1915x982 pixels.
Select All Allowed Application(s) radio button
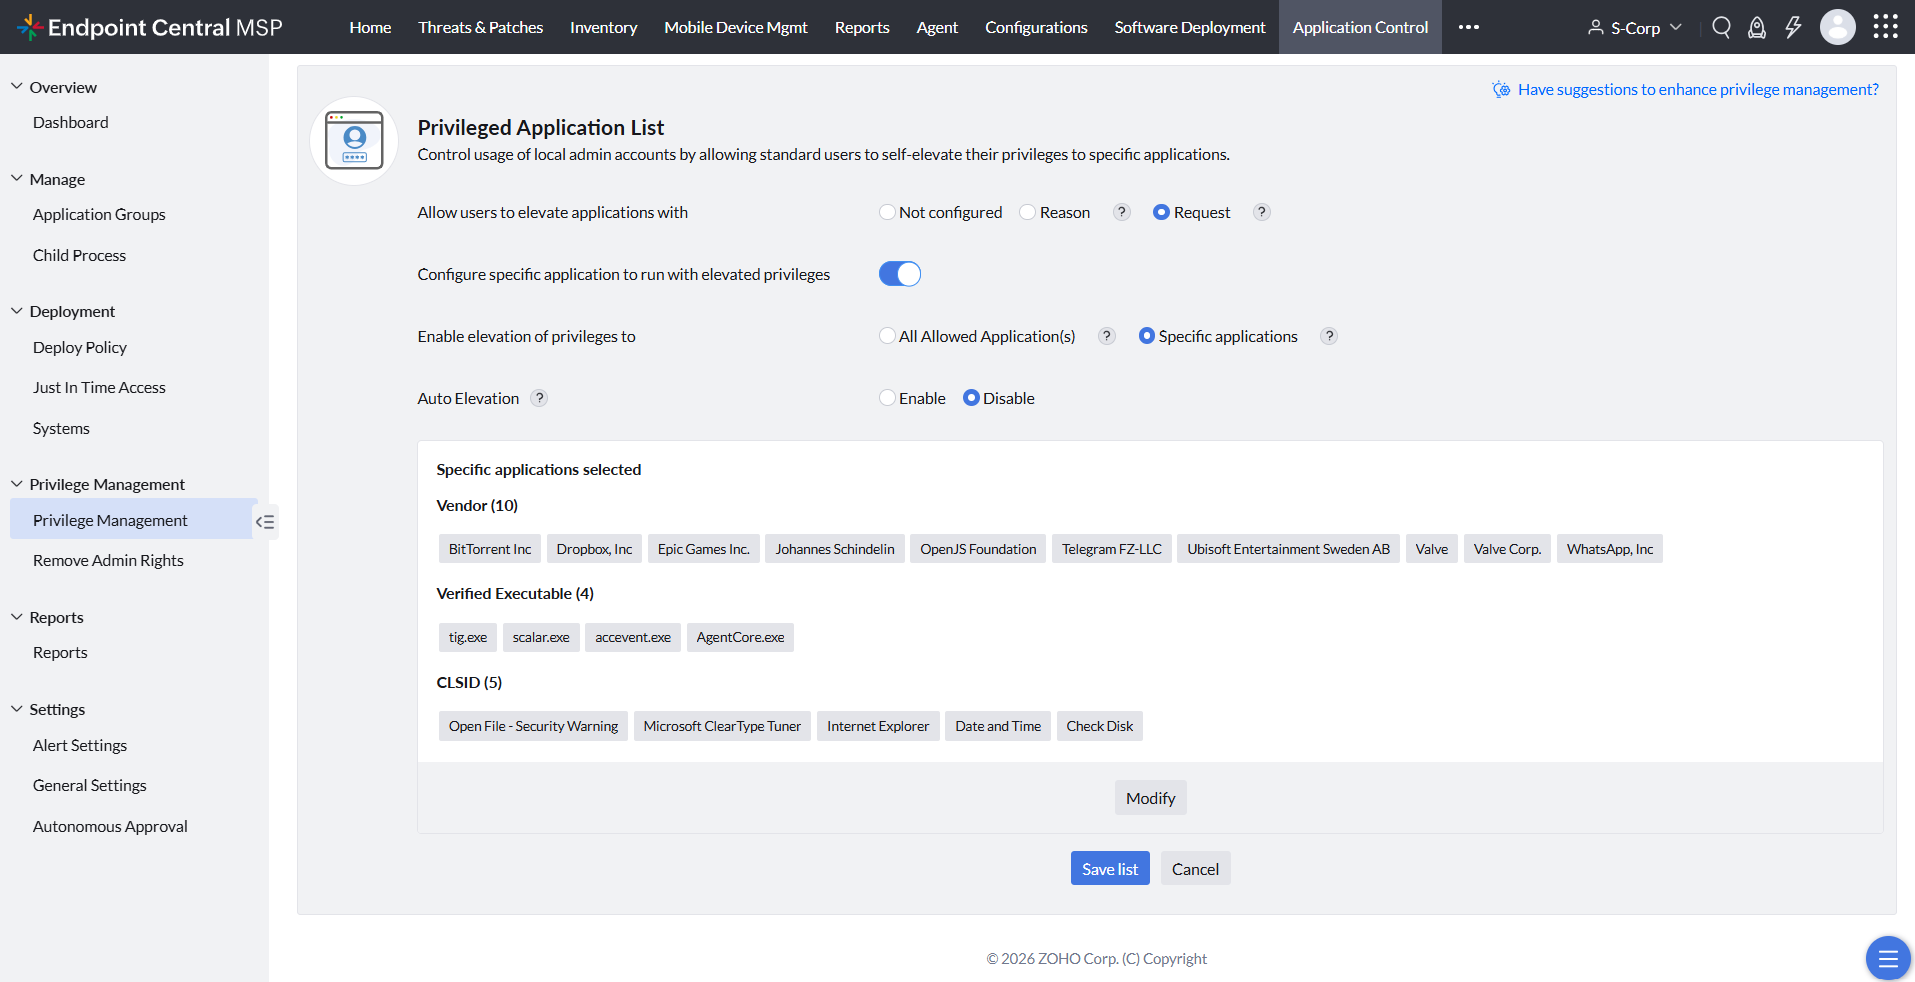[887, 336]
